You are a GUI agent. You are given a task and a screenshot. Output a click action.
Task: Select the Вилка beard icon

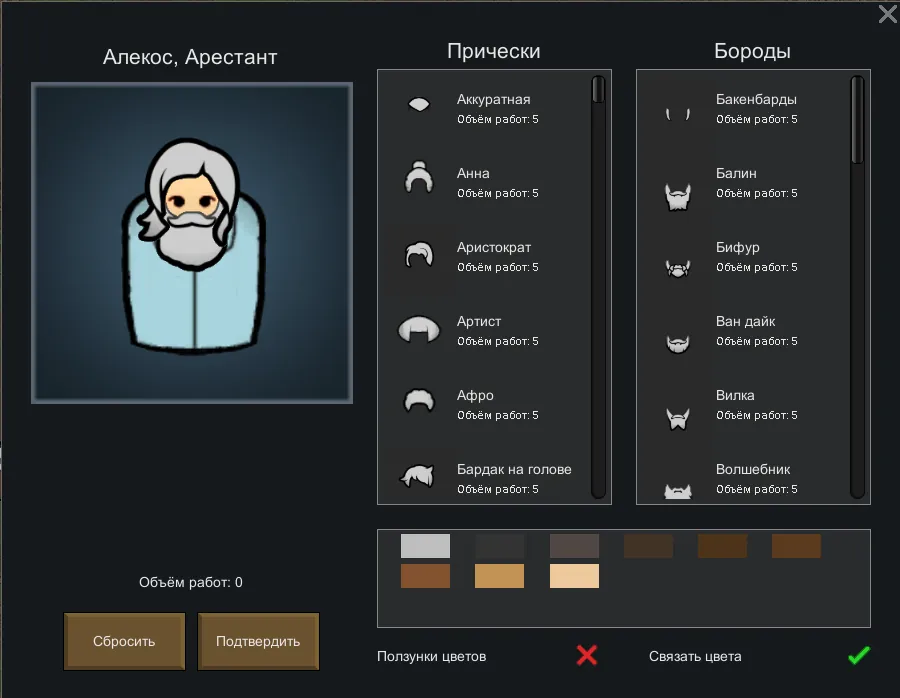click(x=678, y=416)
